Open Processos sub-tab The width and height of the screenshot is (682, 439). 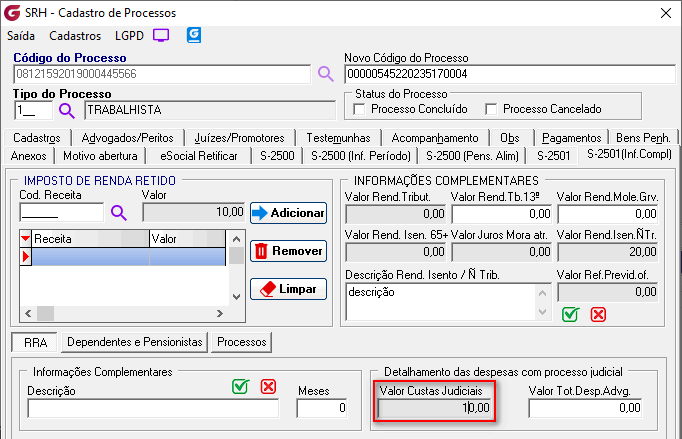click(241, 342)
